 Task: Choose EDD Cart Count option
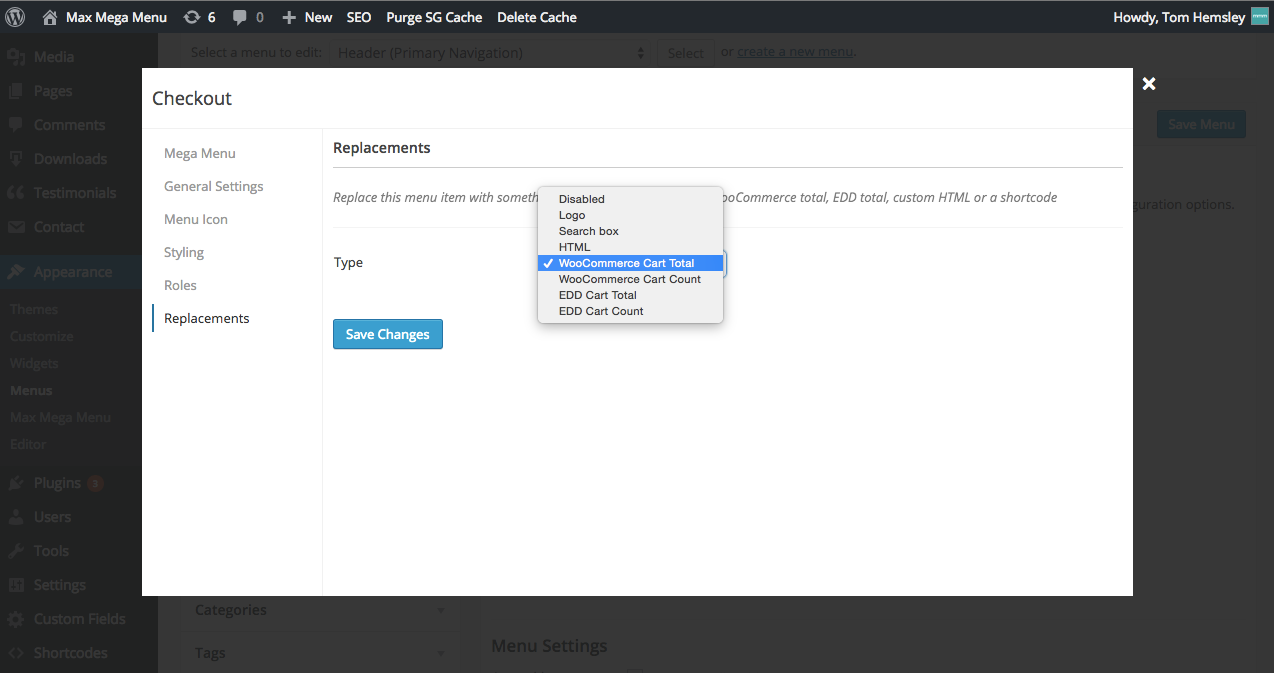(x=630, y=311)
